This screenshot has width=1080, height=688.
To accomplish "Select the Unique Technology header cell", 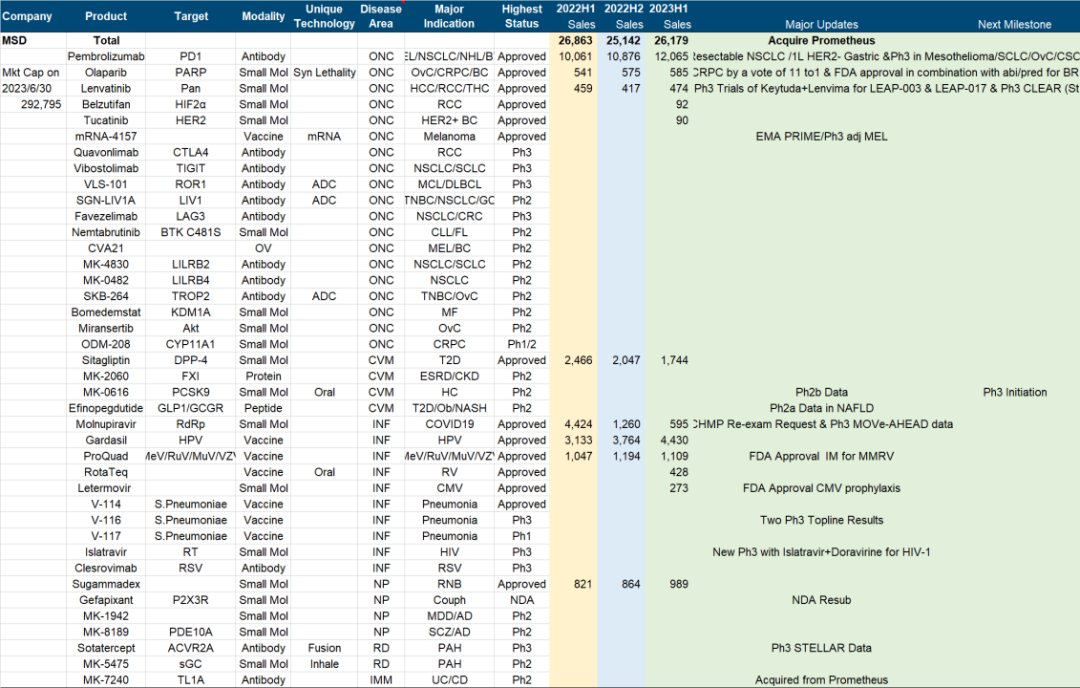I will coord(324,16).
